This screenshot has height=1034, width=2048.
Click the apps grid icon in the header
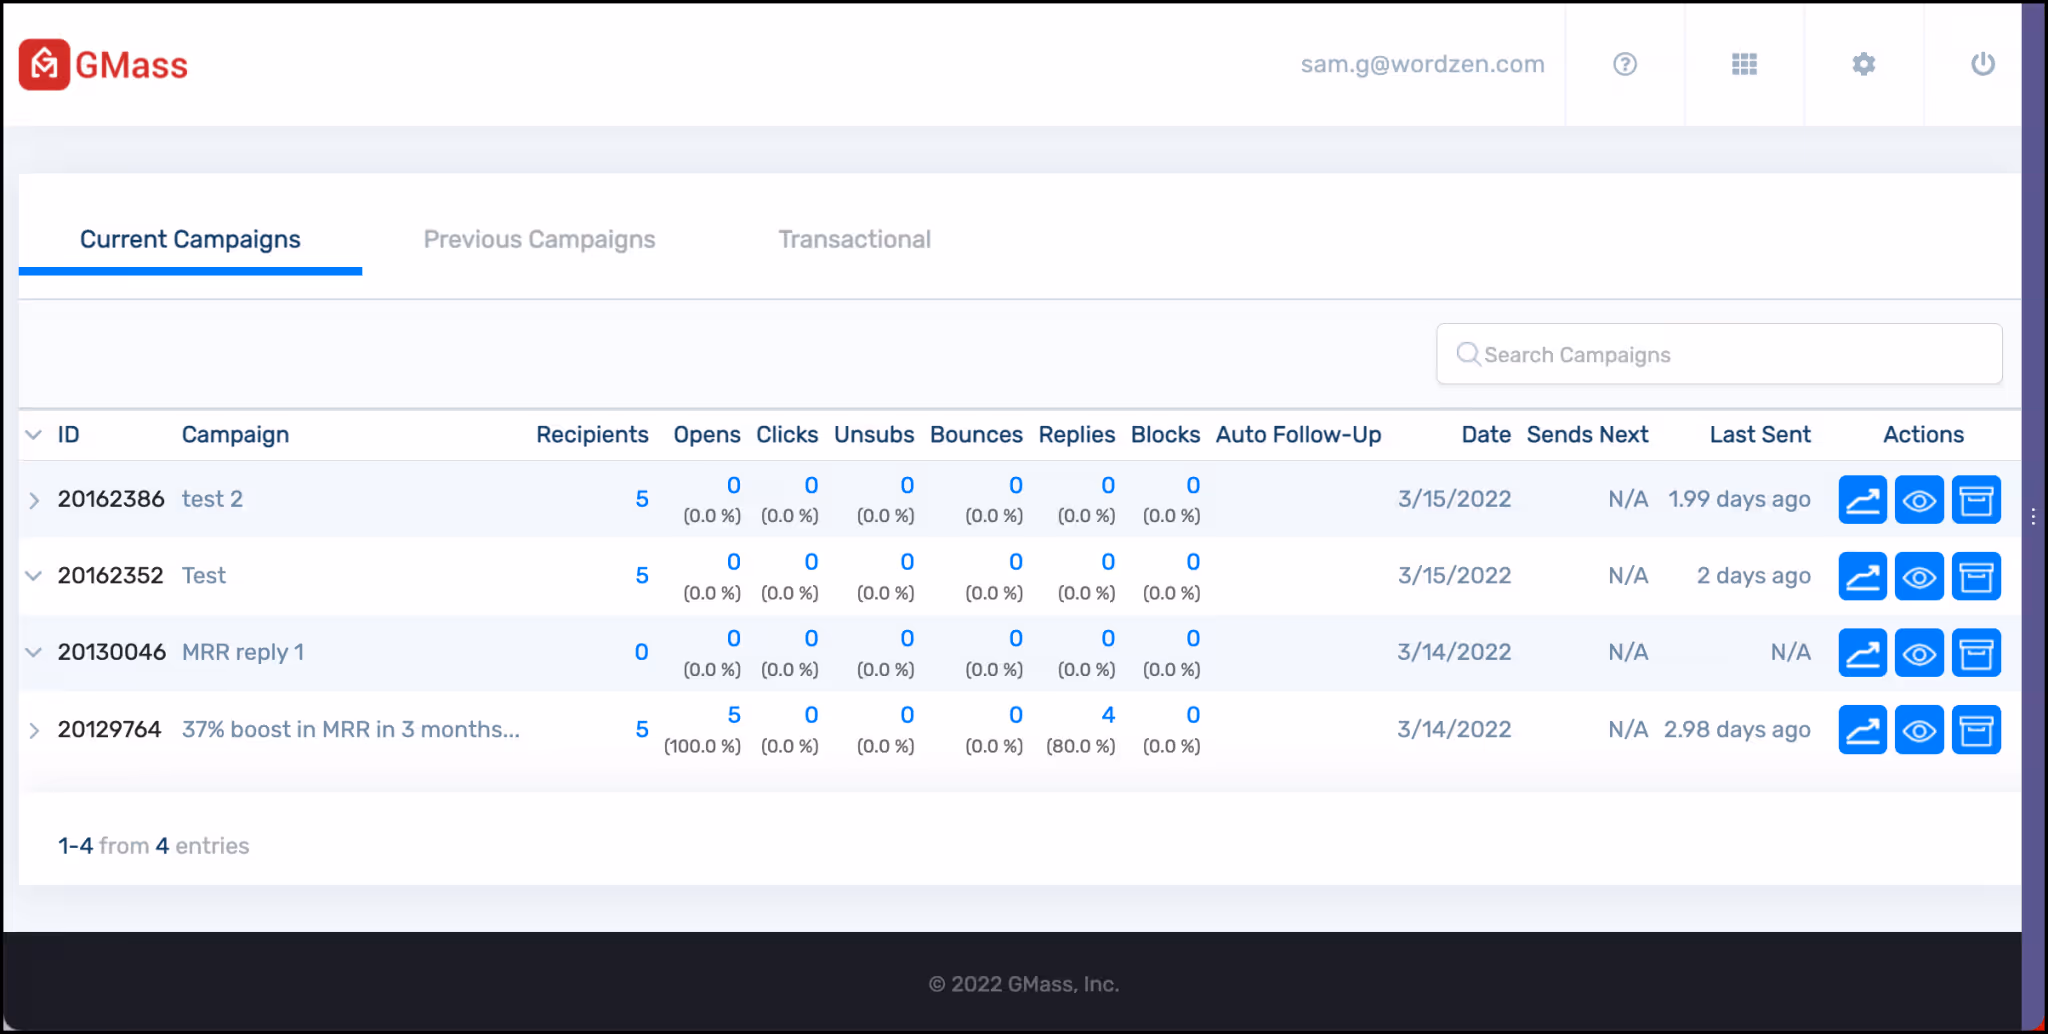(1744, 64)
